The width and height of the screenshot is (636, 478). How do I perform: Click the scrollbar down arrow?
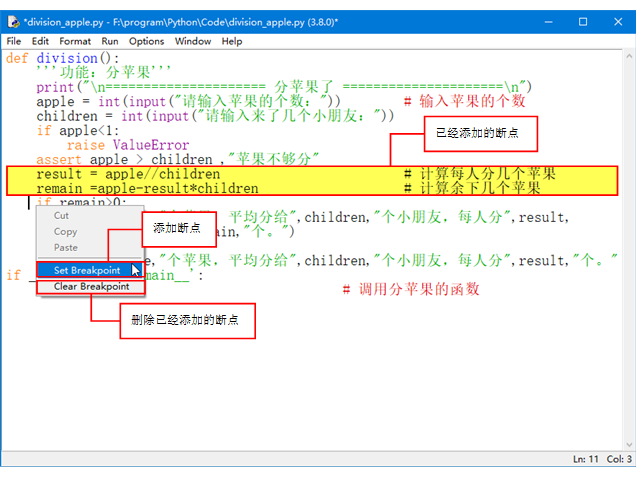coord(629,445)
